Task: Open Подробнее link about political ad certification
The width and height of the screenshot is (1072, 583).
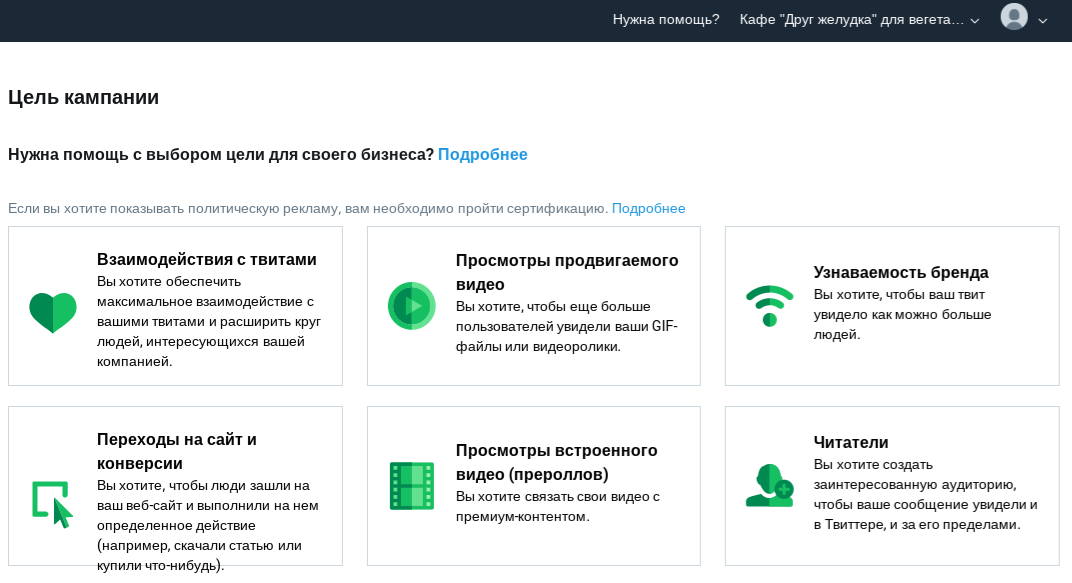Action: tap(648, 208)
